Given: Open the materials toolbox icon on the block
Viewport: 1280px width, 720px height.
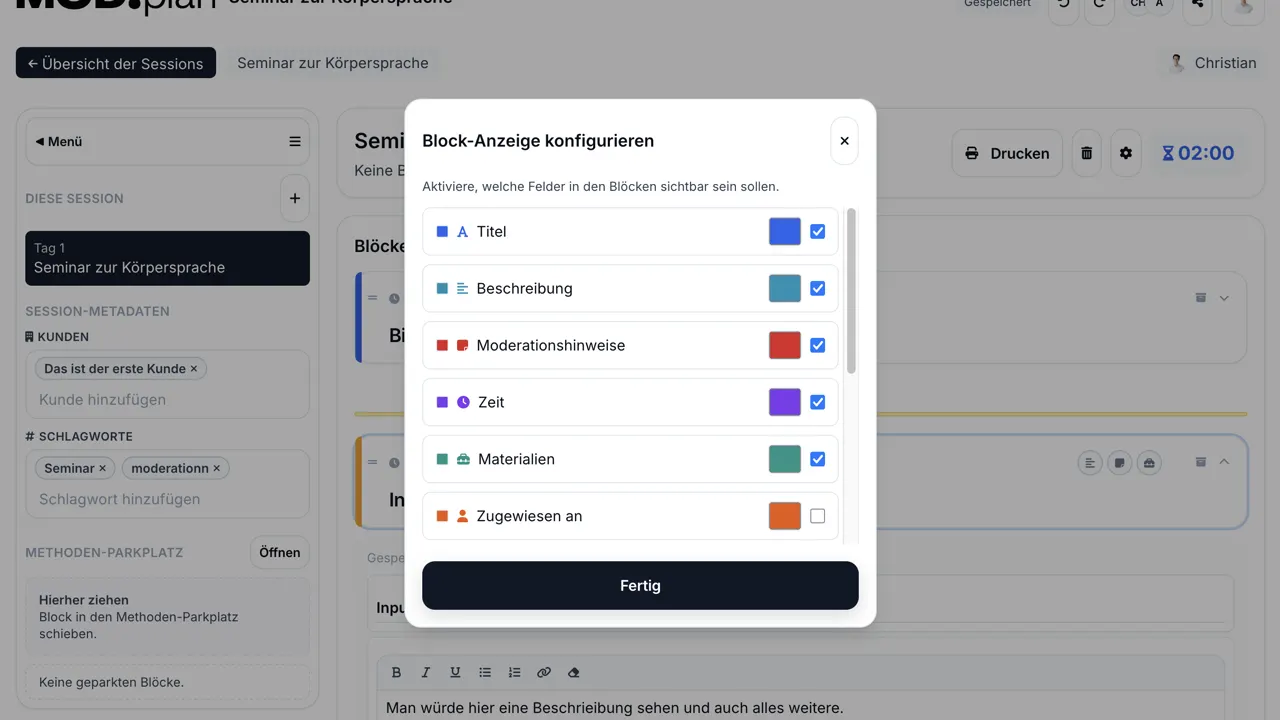Looking at the screenshot, I should (x=1149, y=462).
